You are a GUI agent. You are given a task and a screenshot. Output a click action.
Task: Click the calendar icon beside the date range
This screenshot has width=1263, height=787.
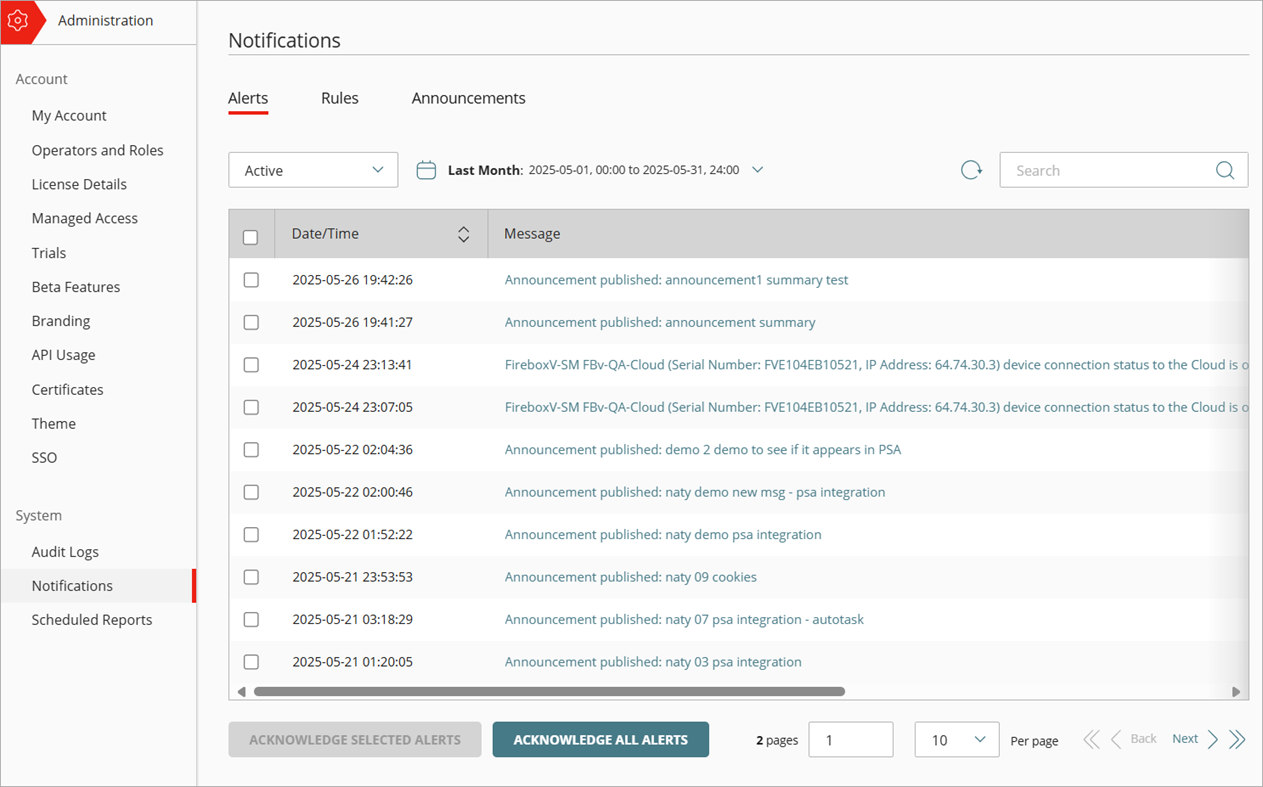click(x=426, y=169)
